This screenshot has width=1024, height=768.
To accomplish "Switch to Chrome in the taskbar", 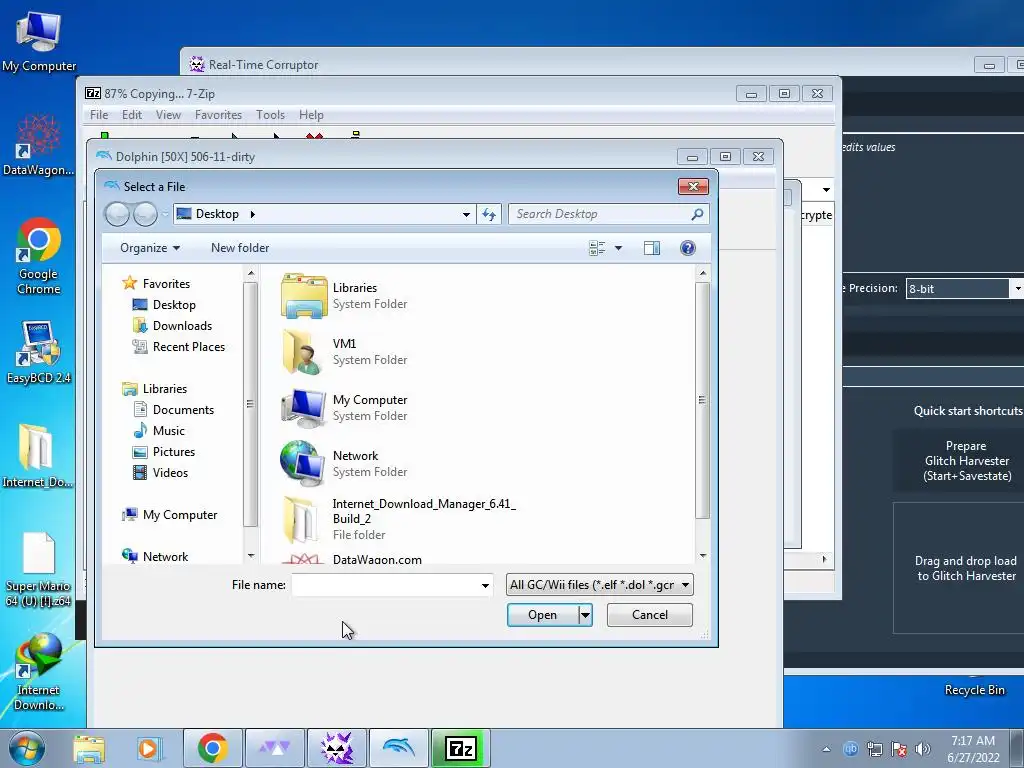I will tap(213, 748).
